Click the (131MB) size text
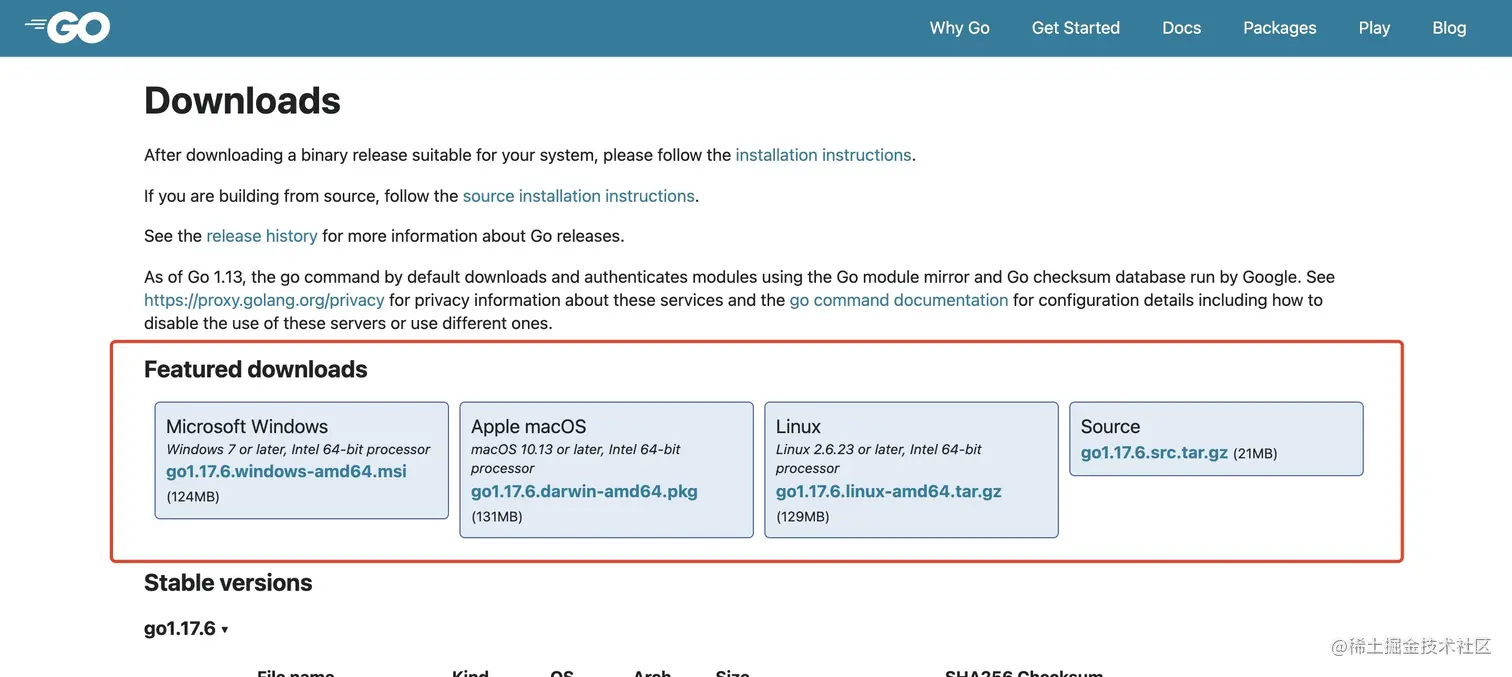1512x677 pixels. coord(497,516)
